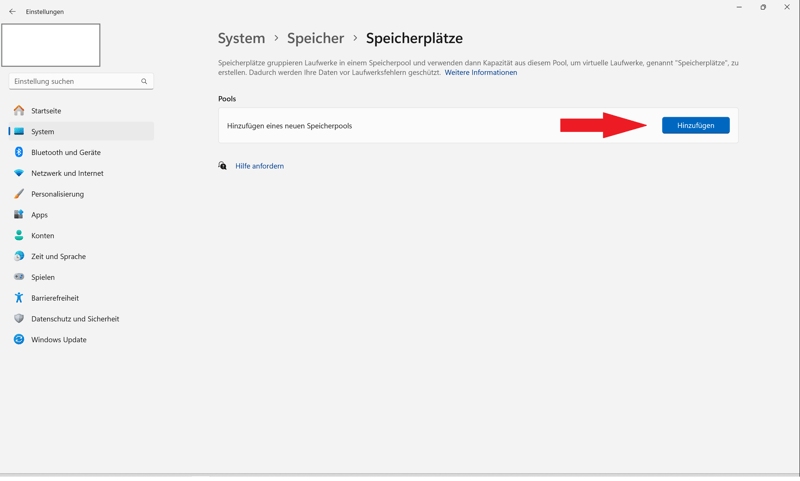
Task: Go to Speicher breadcrumb
Action: 315,38
